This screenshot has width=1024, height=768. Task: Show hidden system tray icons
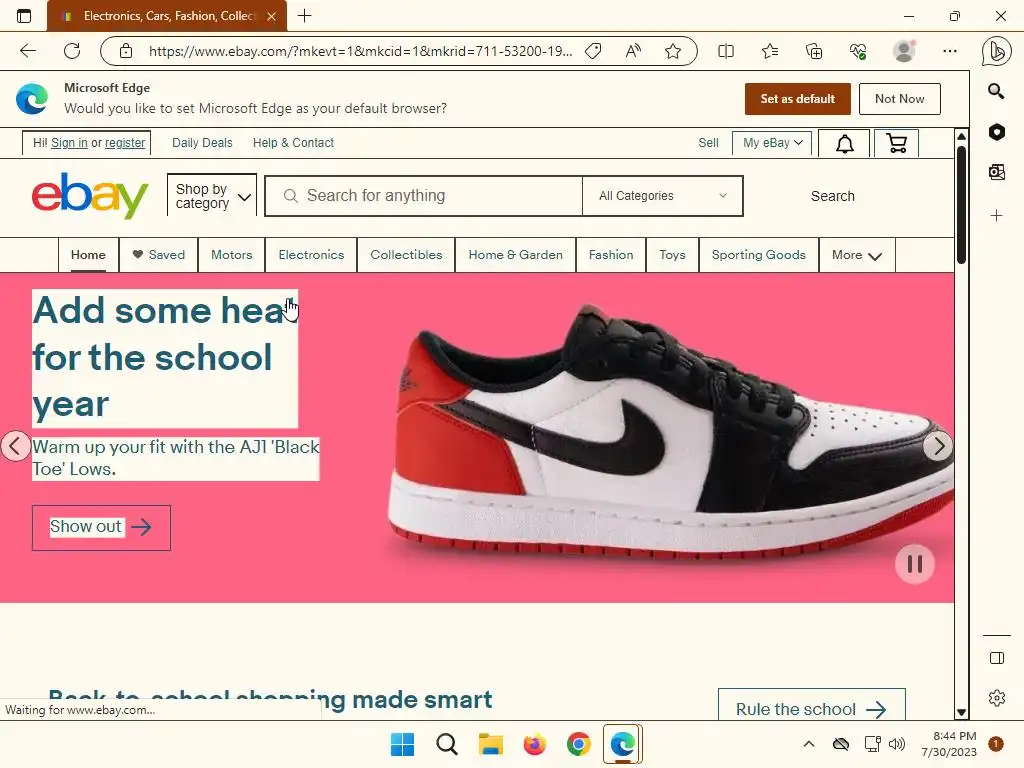(808, 744)
